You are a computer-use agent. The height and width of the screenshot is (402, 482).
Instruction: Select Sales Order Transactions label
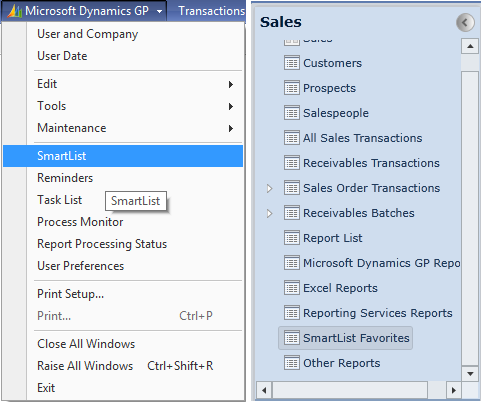click(371, 188)
